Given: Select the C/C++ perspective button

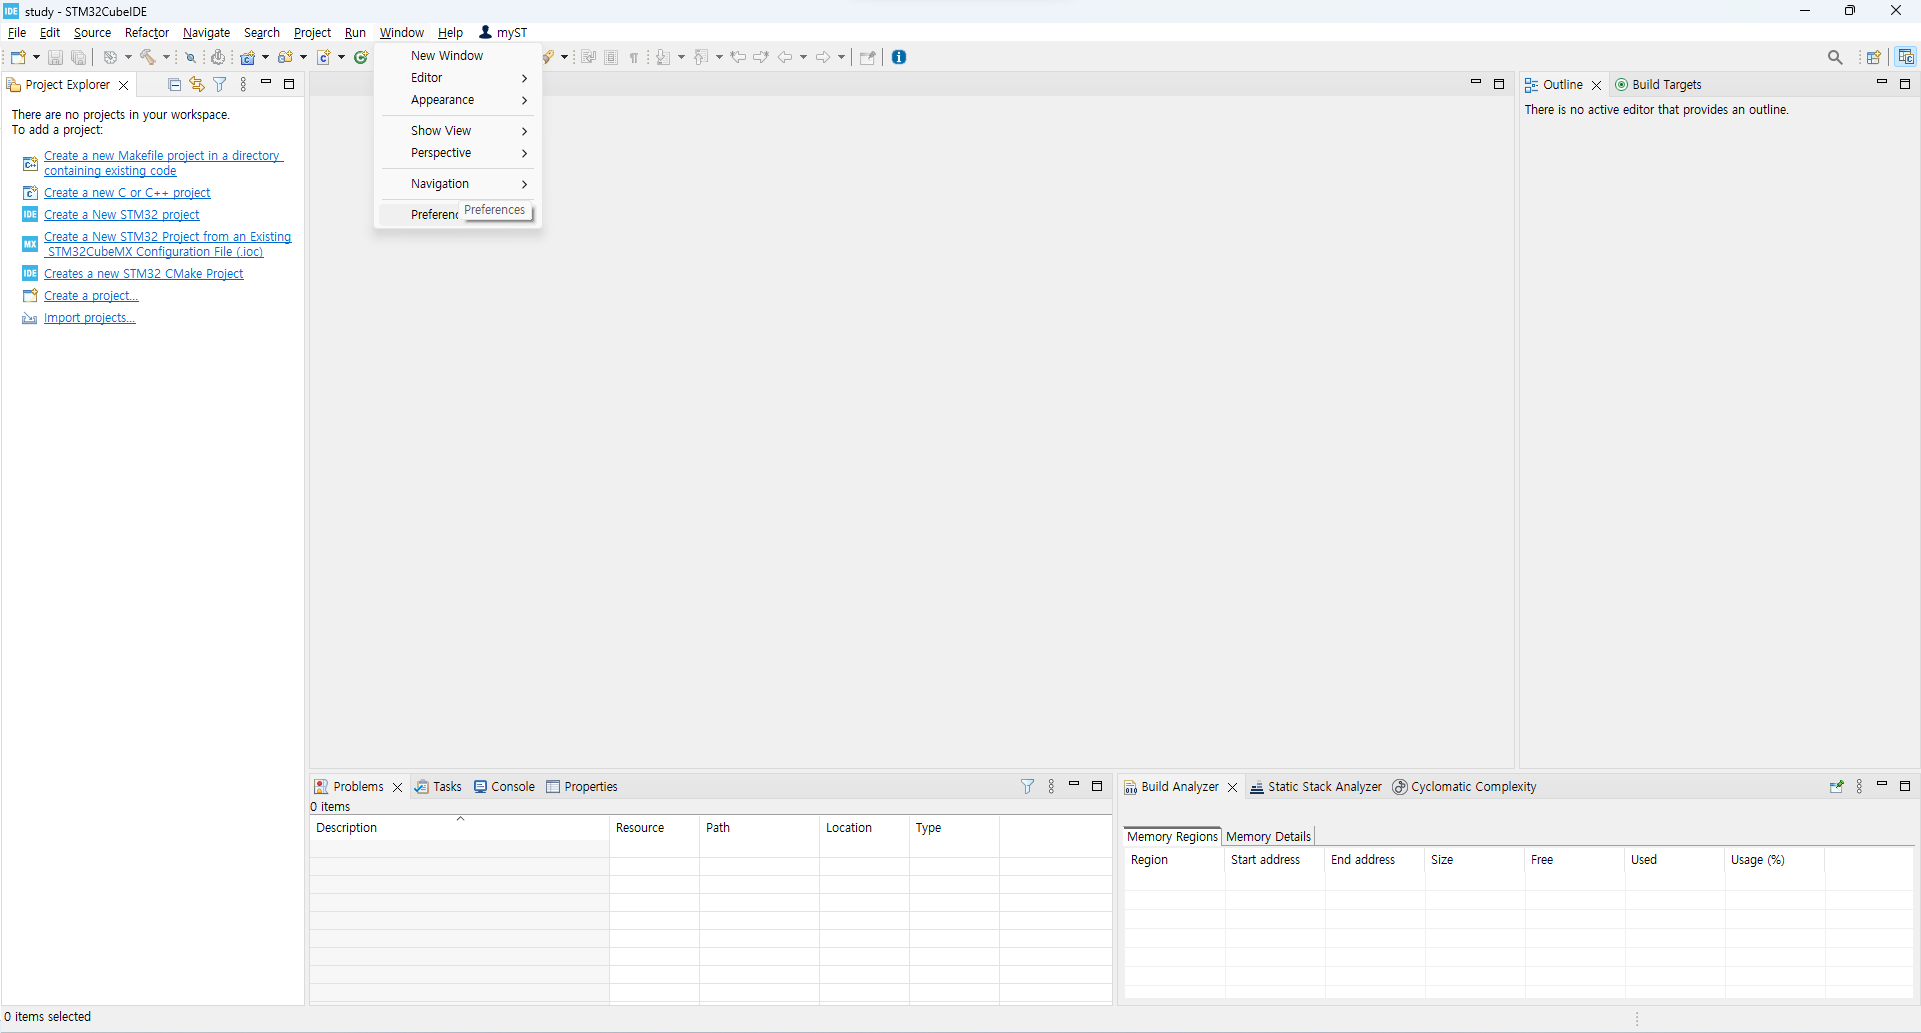Looking at the screenshot, I should point(1906,57).
